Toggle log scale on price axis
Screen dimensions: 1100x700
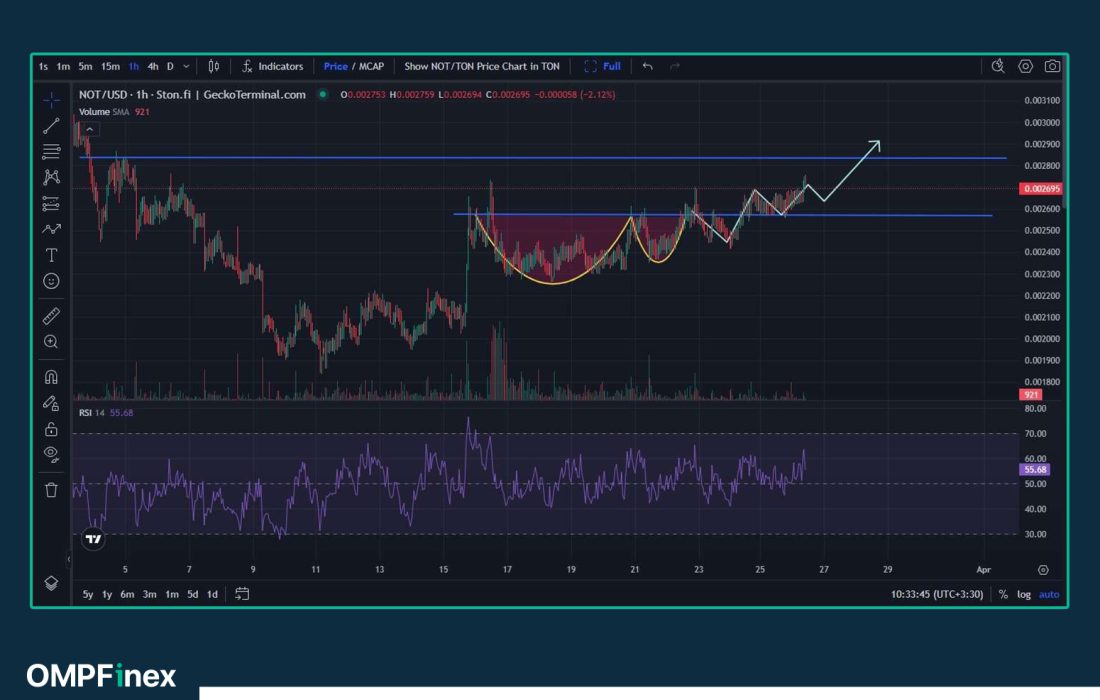pos(1024,594)
